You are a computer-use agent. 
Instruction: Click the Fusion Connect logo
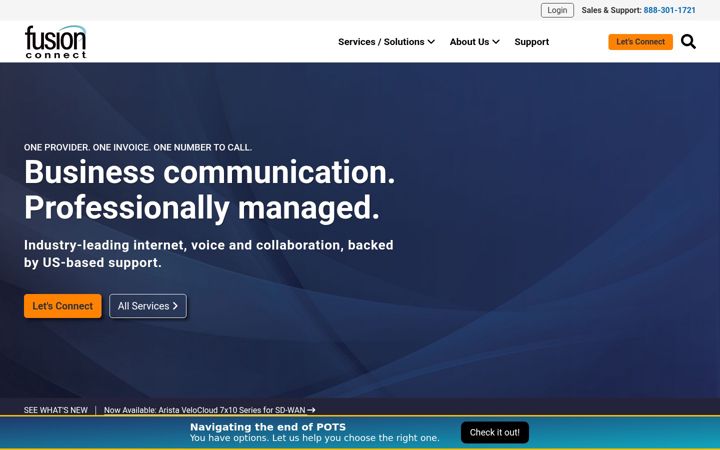[56, 42]
